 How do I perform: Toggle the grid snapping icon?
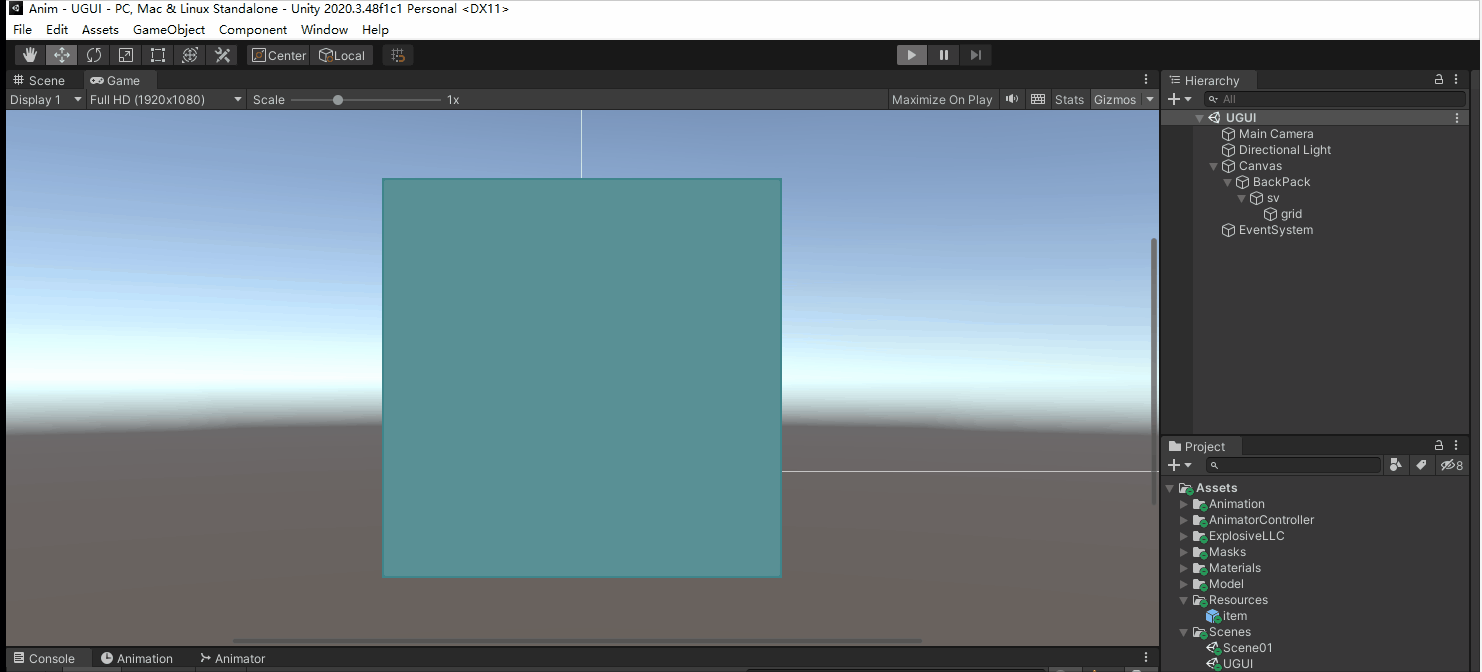[398, 55]
